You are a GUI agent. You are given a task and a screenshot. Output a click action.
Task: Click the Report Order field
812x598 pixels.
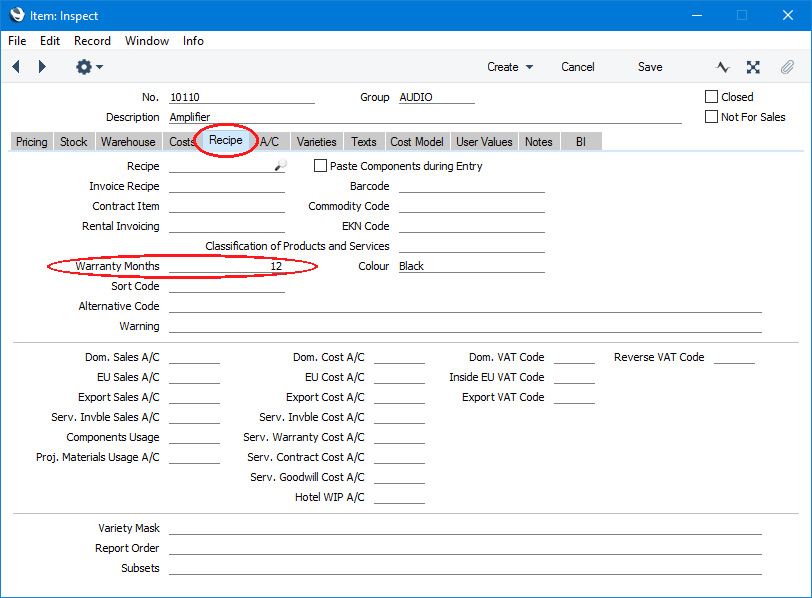(x=465, y=548)
